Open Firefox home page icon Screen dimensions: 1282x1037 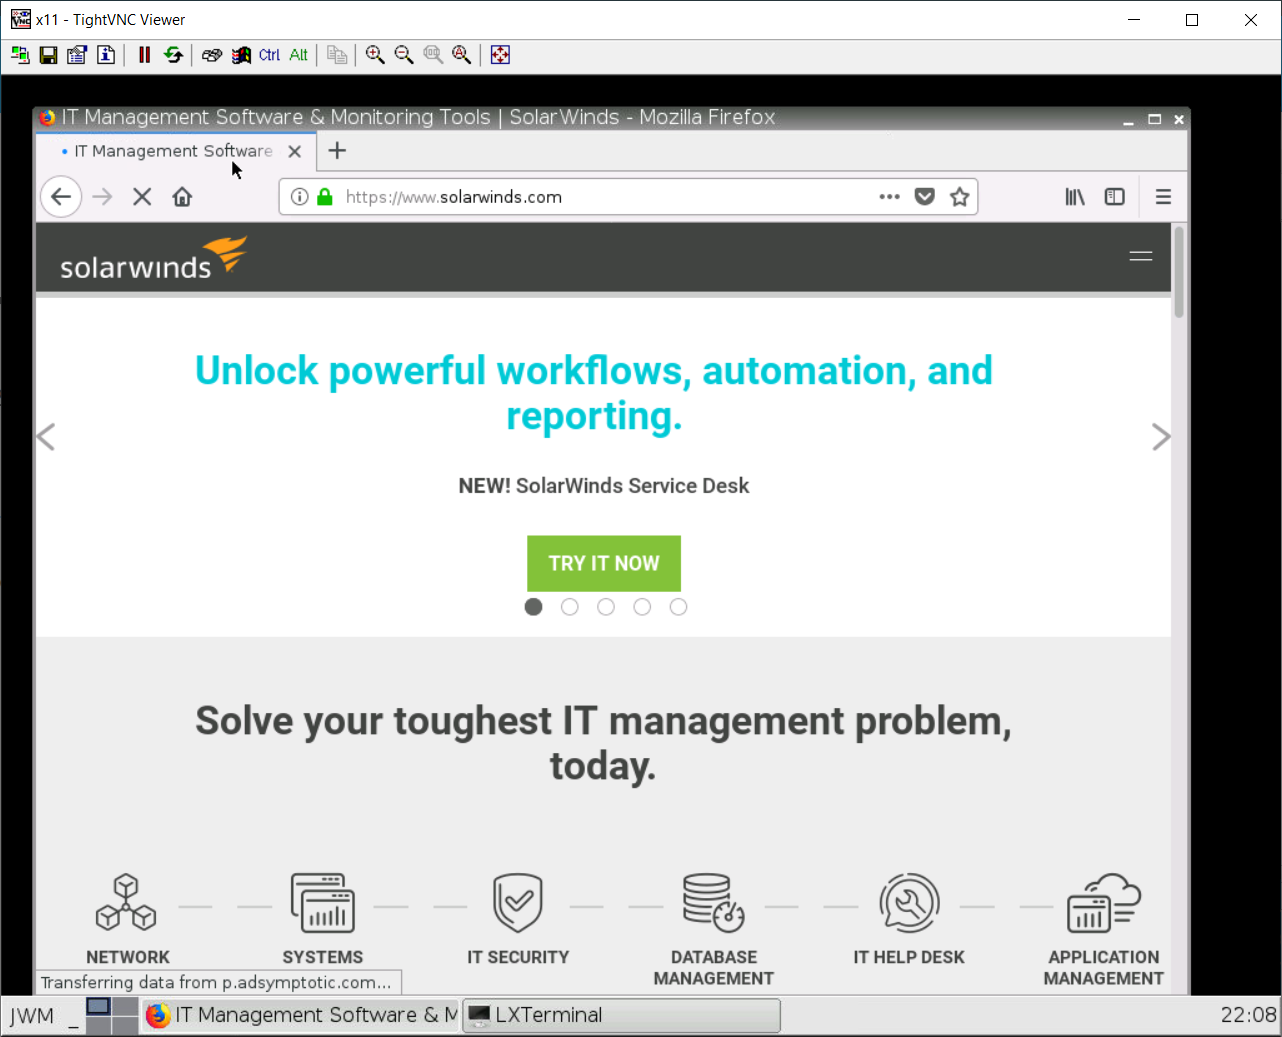click(x=182, y=197)
